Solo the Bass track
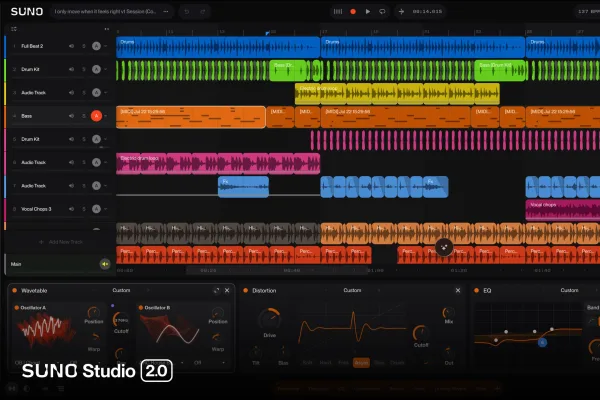Image resolution: width=600 pixels, height=400 pixels. (x=84, y=116)
